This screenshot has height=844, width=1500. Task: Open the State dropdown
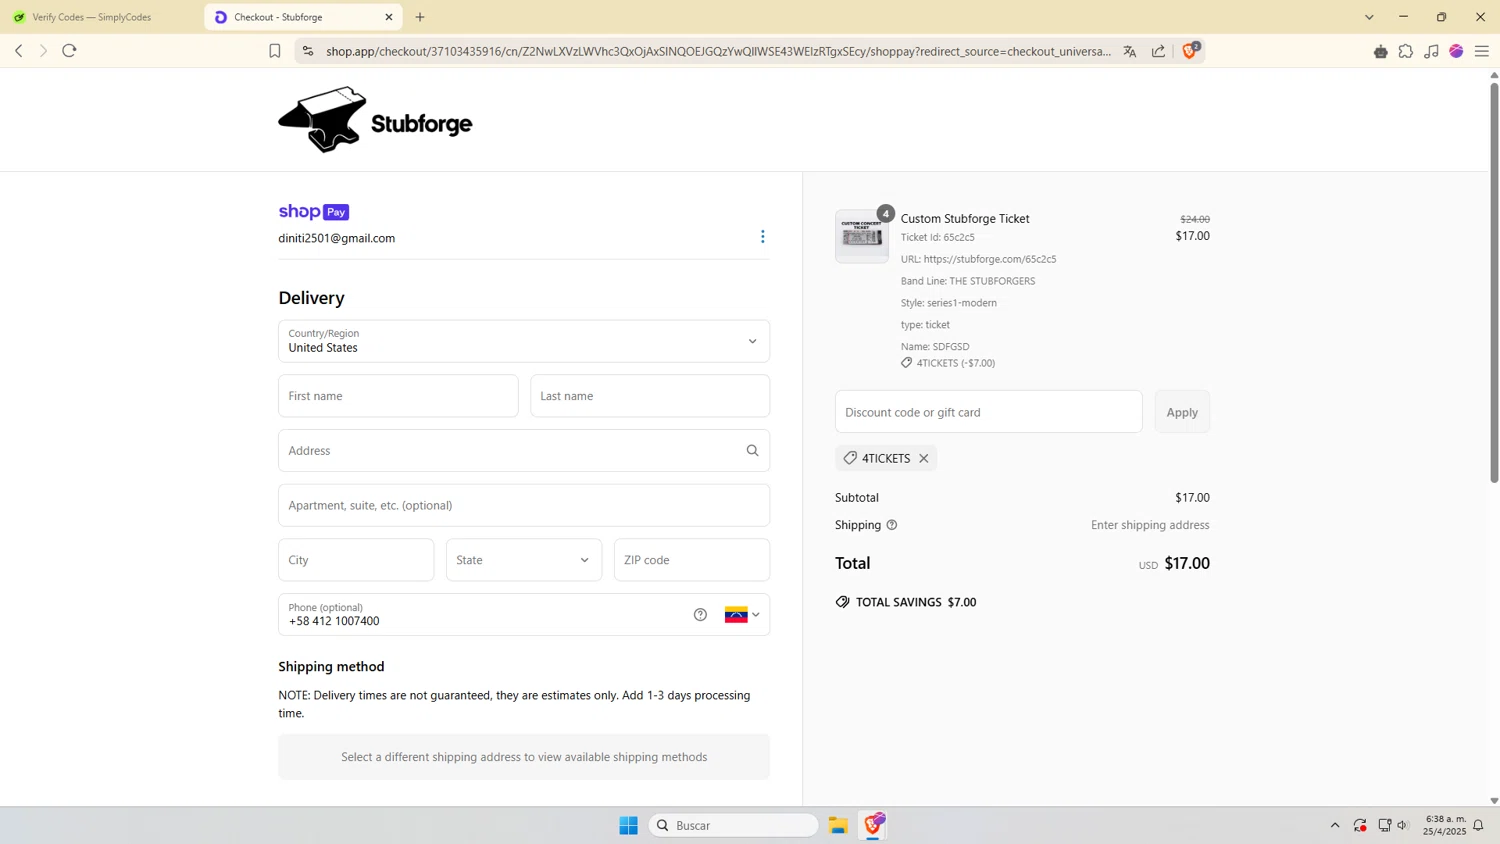pos(524,560)
